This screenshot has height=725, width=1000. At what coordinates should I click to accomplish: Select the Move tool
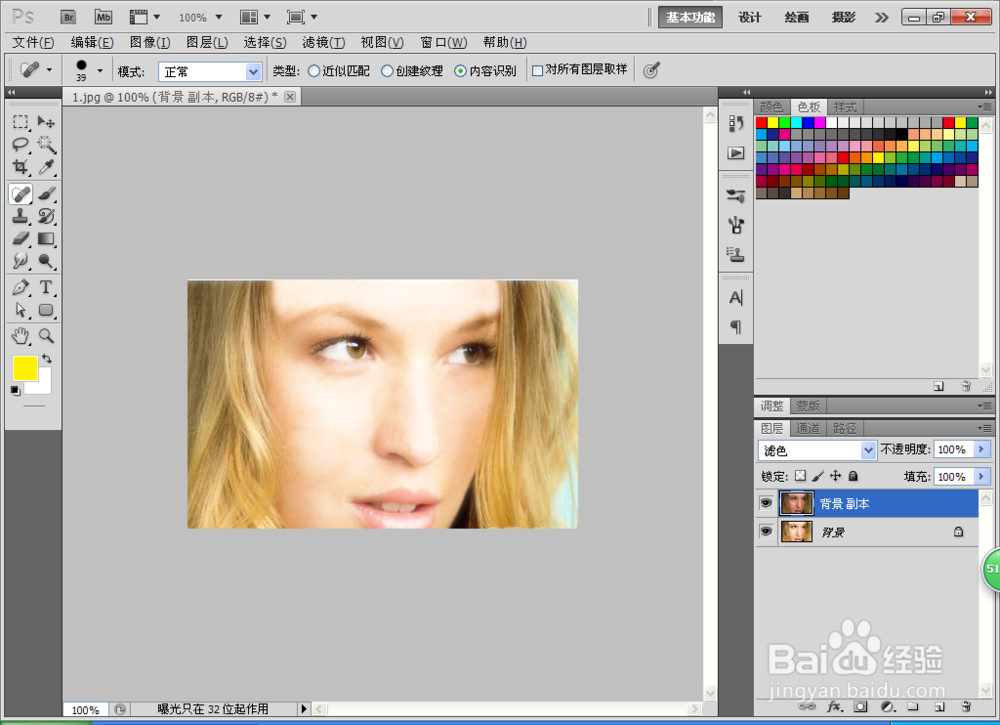point(46,122)
